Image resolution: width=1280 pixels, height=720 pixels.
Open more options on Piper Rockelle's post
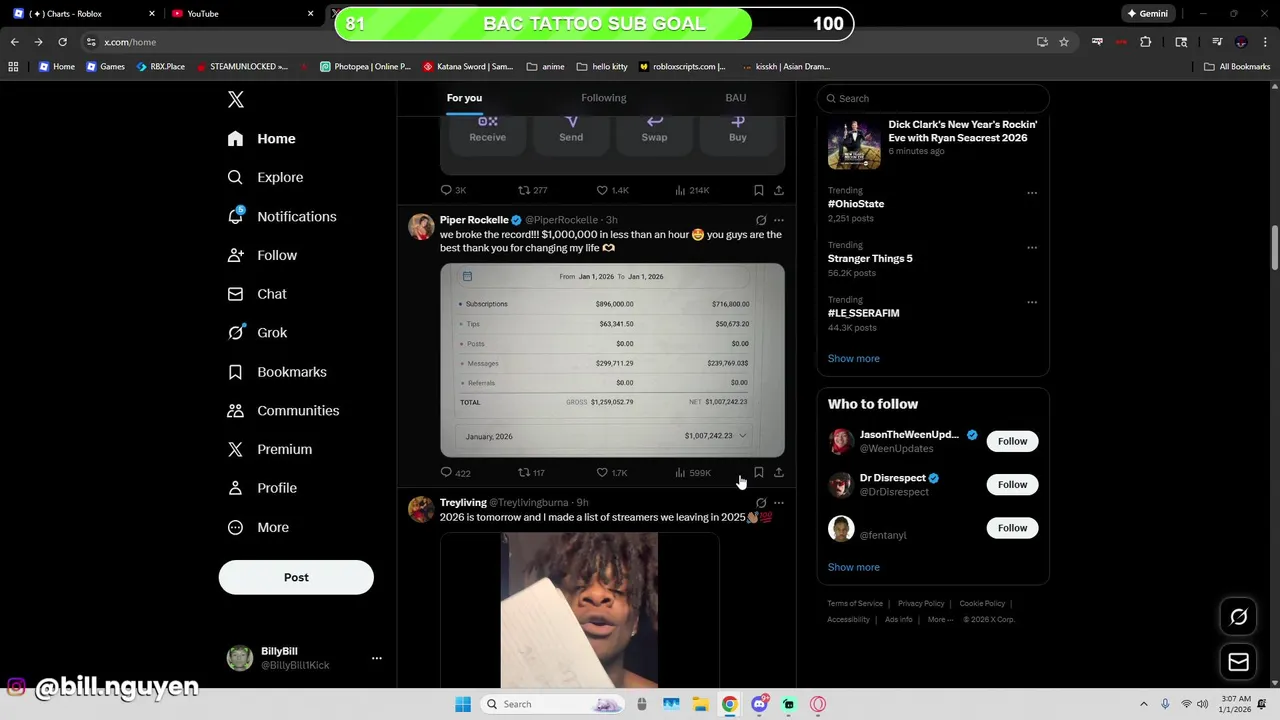coord(779,220)
